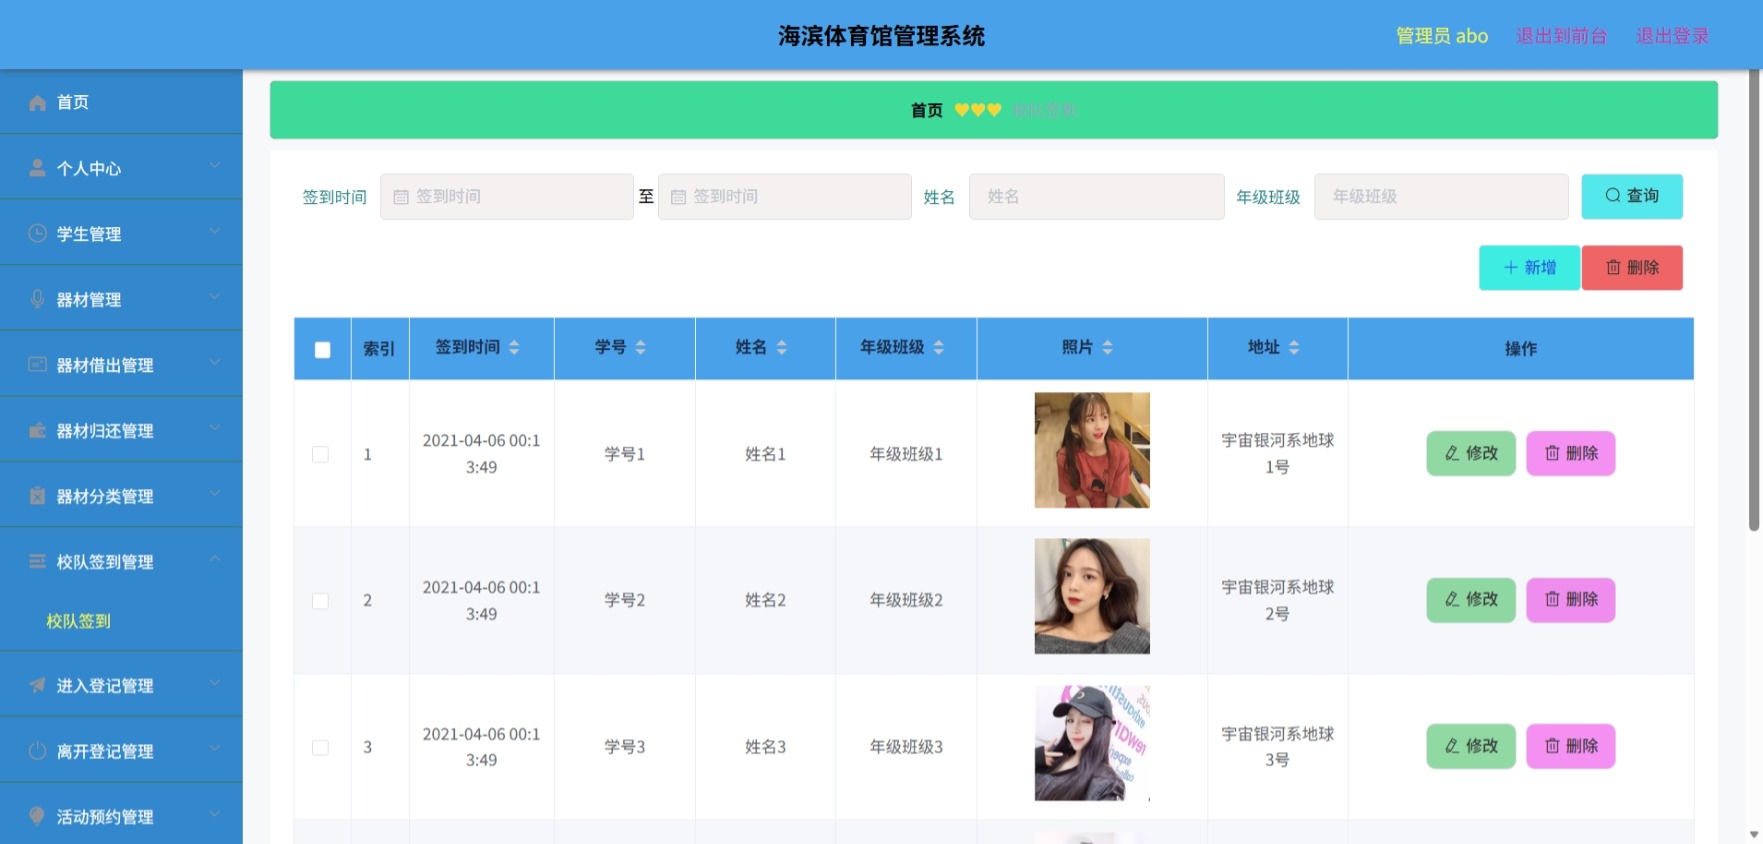
Task: Click 宇宙银河系地球 2号 address cell
Action: pyautogui.click(x=1277, y=600)
